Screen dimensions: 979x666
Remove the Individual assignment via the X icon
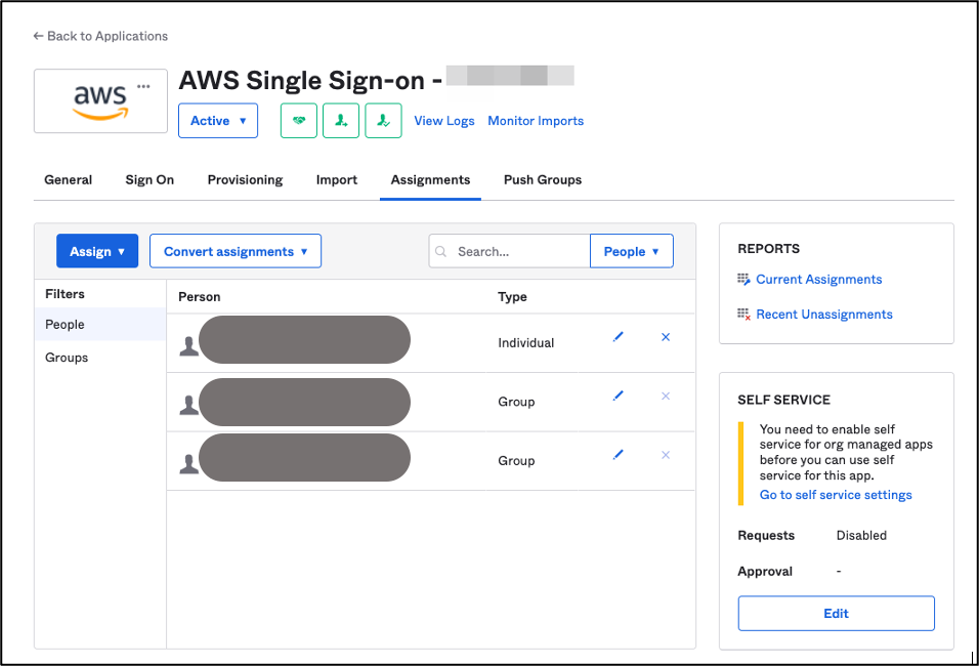coord(665,337)
